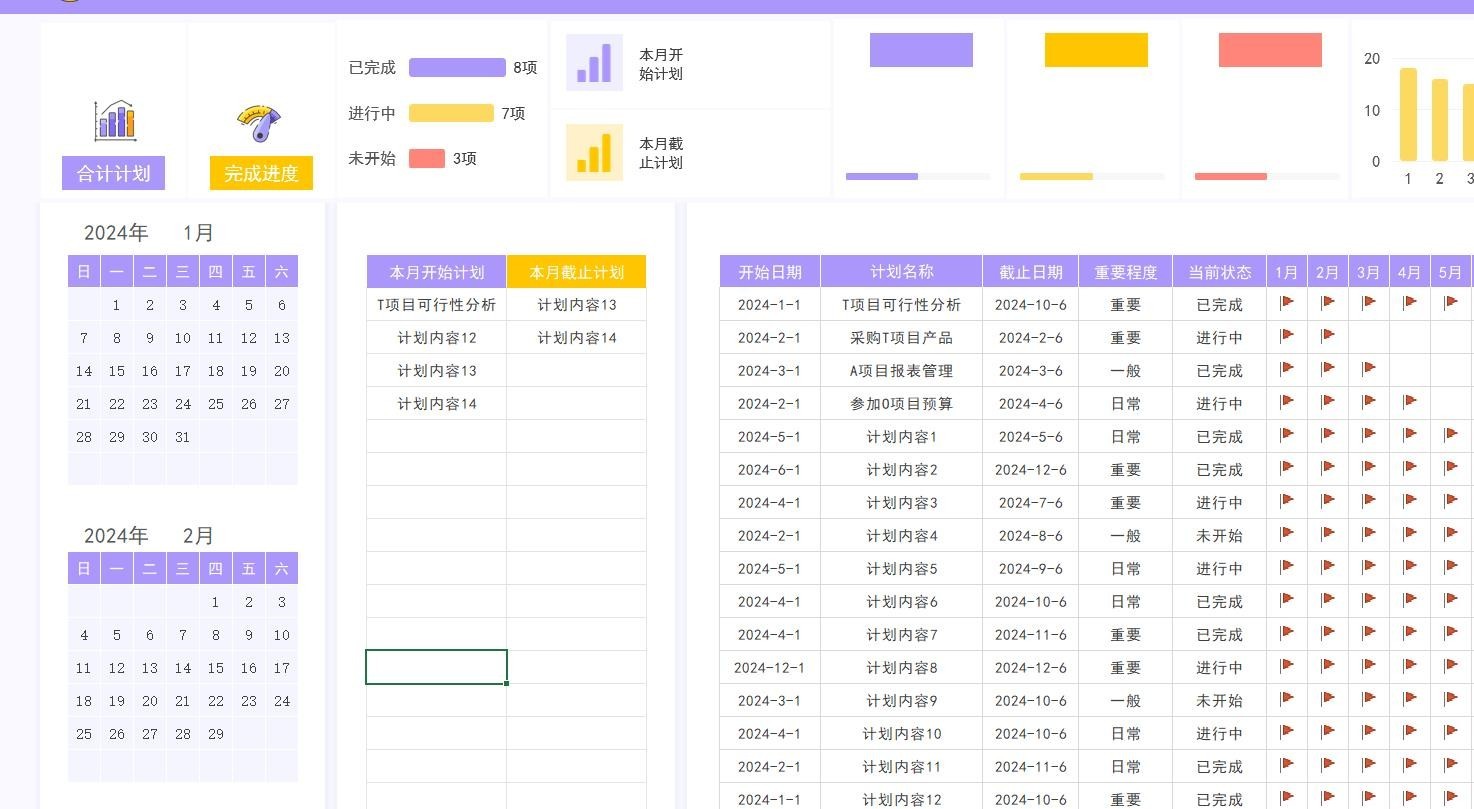Click the red color block in top card
Image resolution: width=1474 pixels, height=809 pixels.
[x=1270, y=50]
